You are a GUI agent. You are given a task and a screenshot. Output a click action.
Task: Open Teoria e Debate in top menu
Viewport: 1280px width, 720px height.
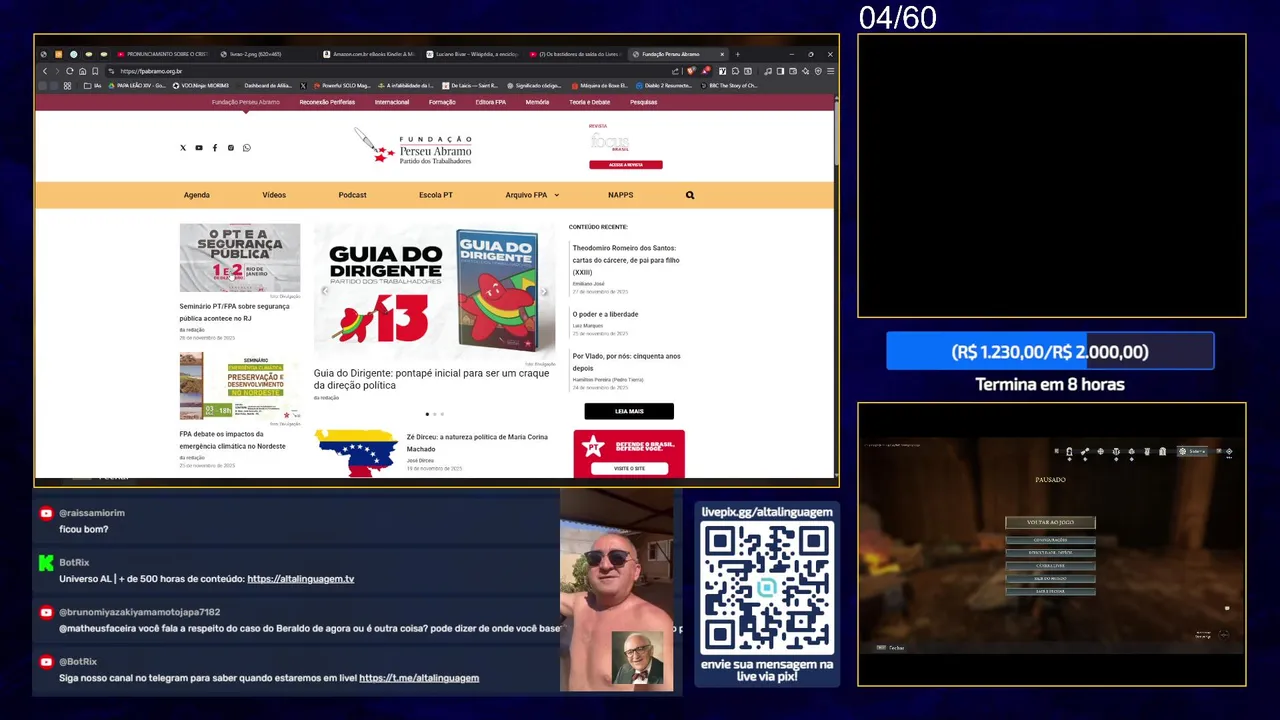point(589,102)
